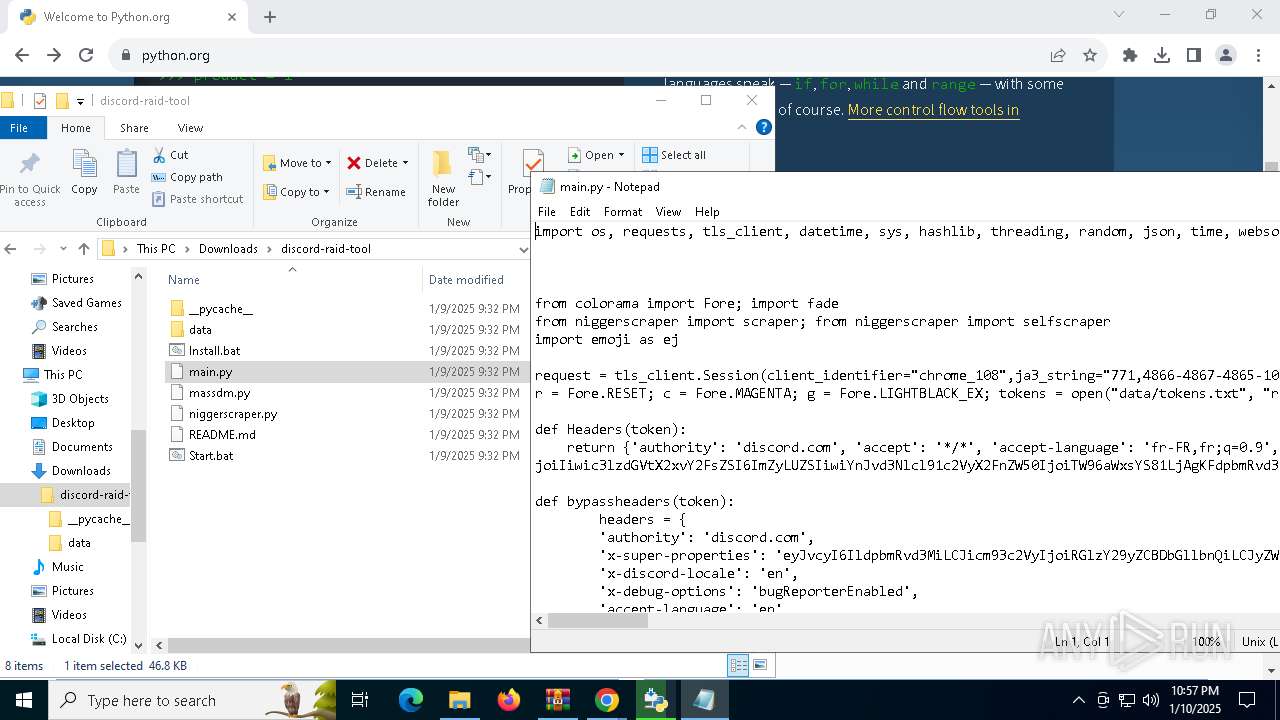This screenshot has width=1280, height=720.
Task: Switch to the Share ribbon tab
Action: (134, 128)
